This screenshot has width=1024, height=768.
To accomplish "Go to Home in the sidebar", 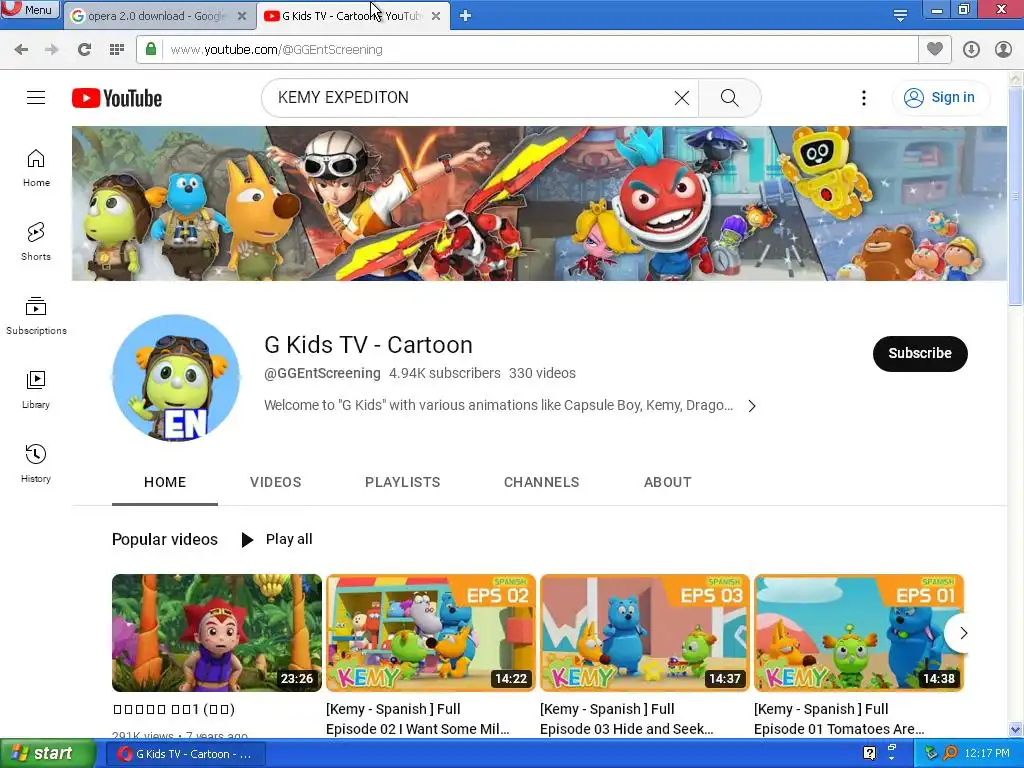I will click(x=36, y=168).
